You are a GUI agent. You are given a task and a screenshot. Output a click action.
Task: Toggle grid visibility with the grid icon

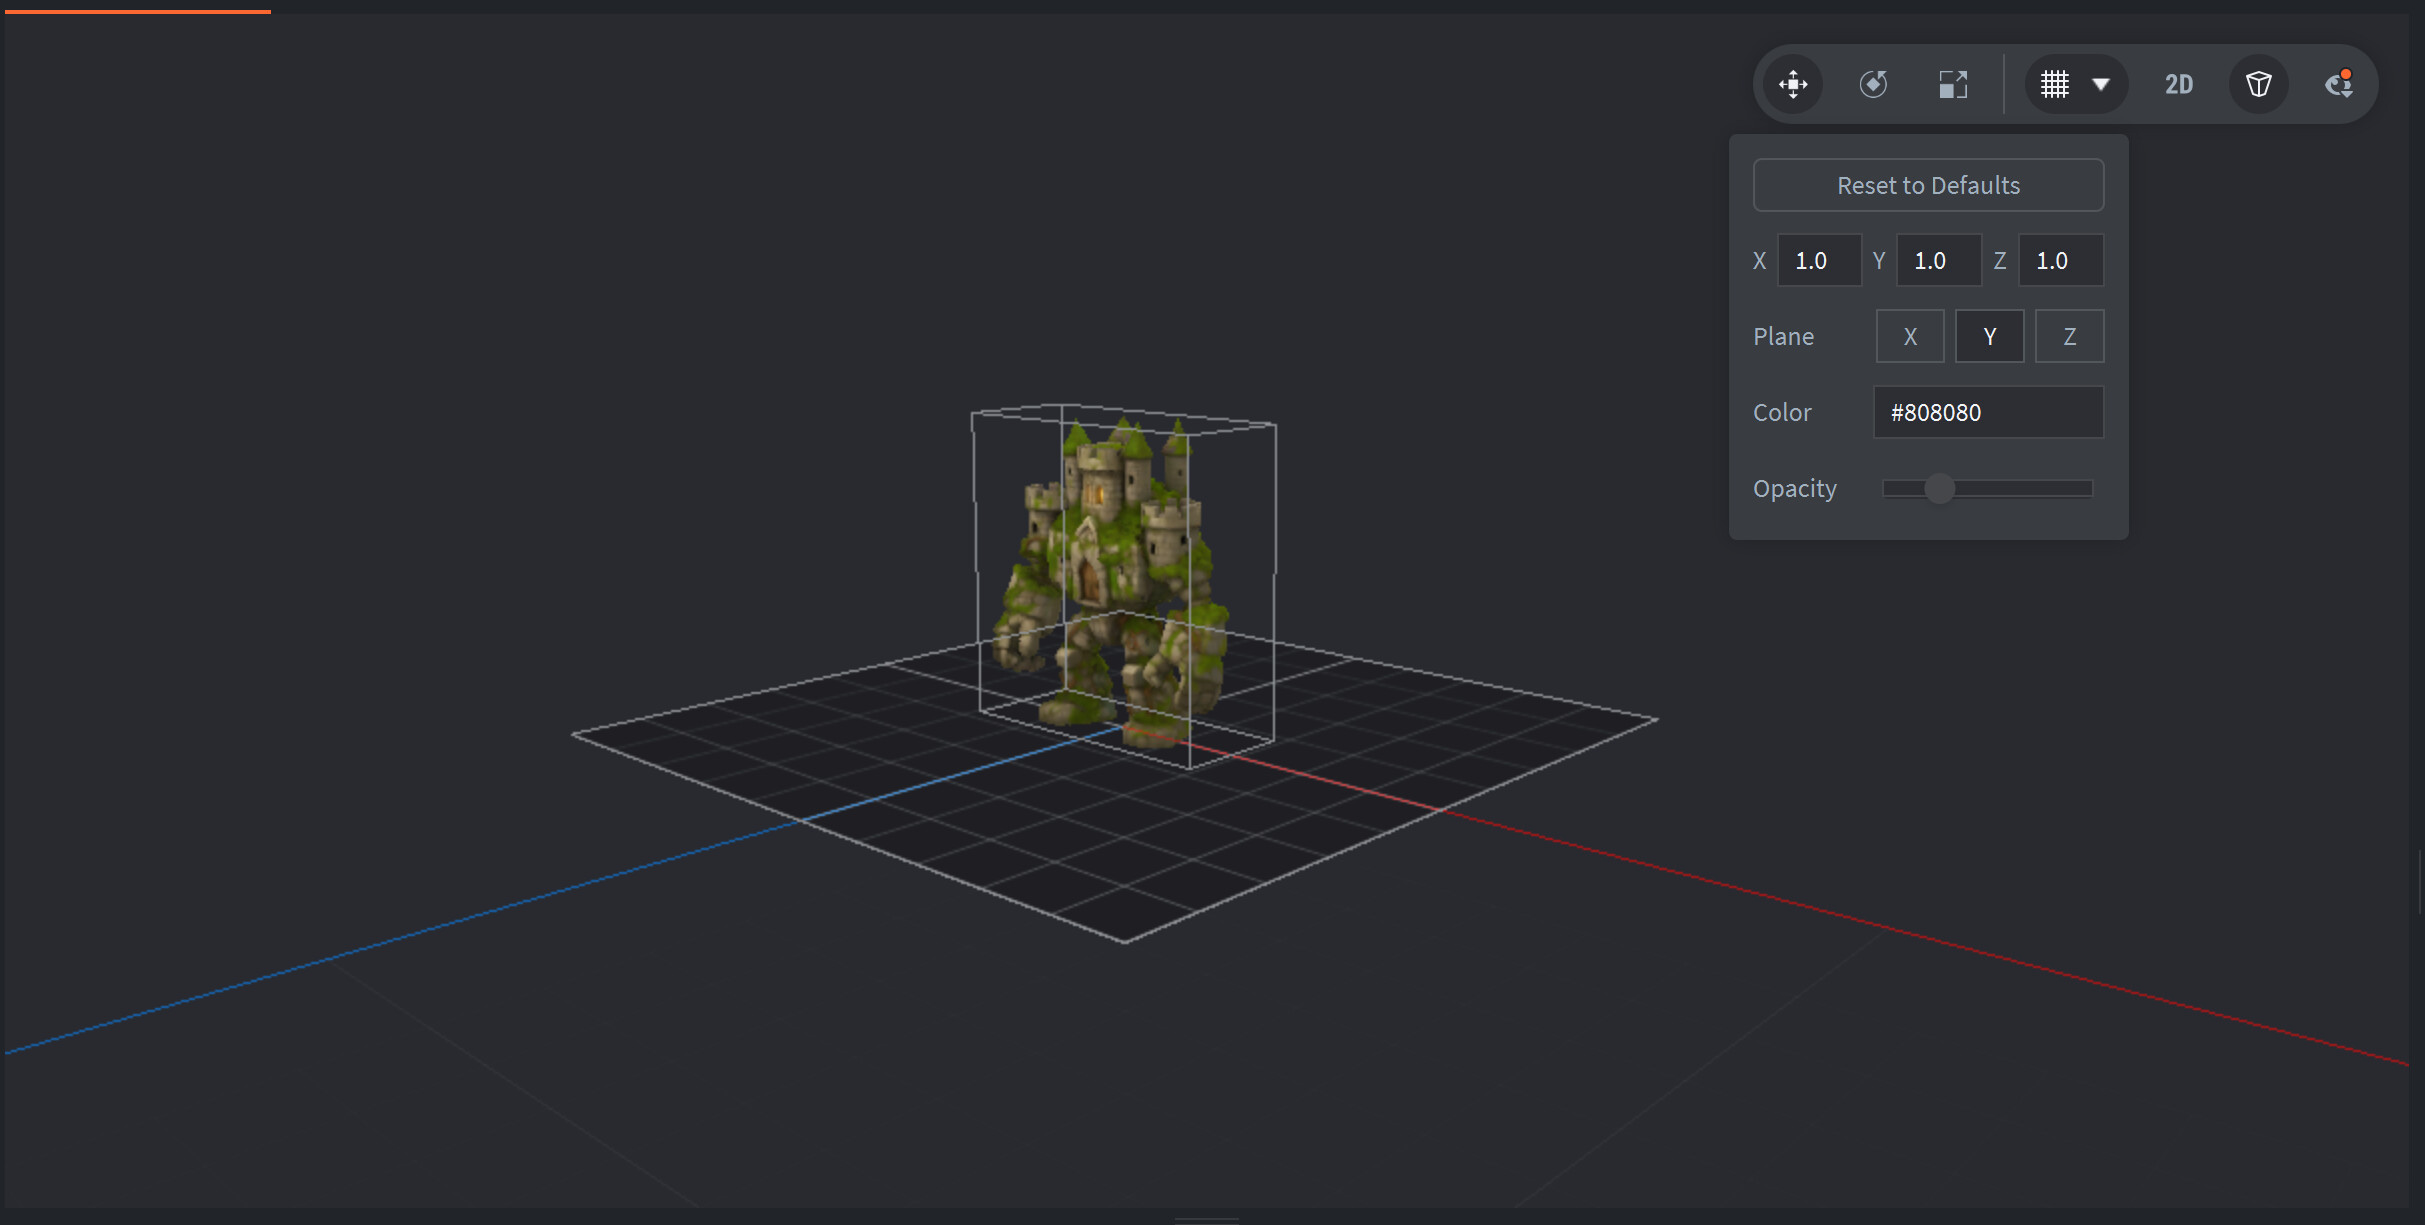(x=2055, y=84)
